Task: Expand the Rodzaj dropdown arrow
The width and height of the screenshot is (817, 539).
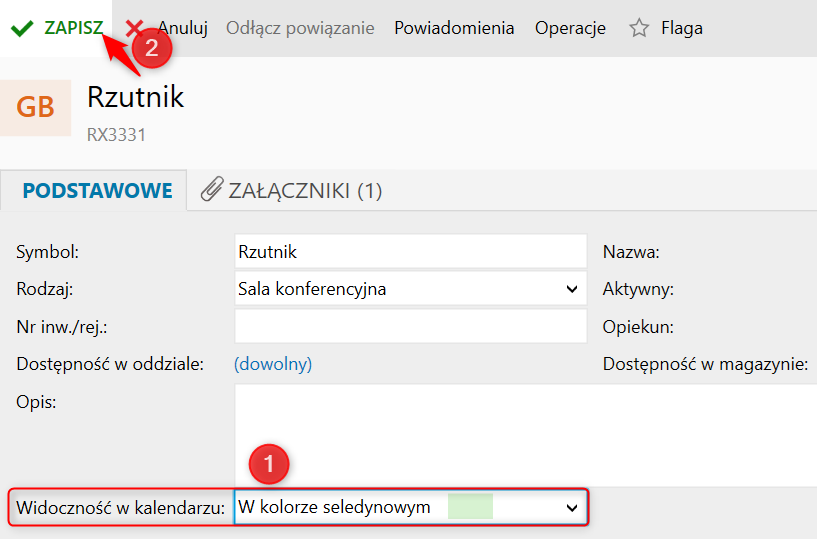Action: (x=572, y=289)
